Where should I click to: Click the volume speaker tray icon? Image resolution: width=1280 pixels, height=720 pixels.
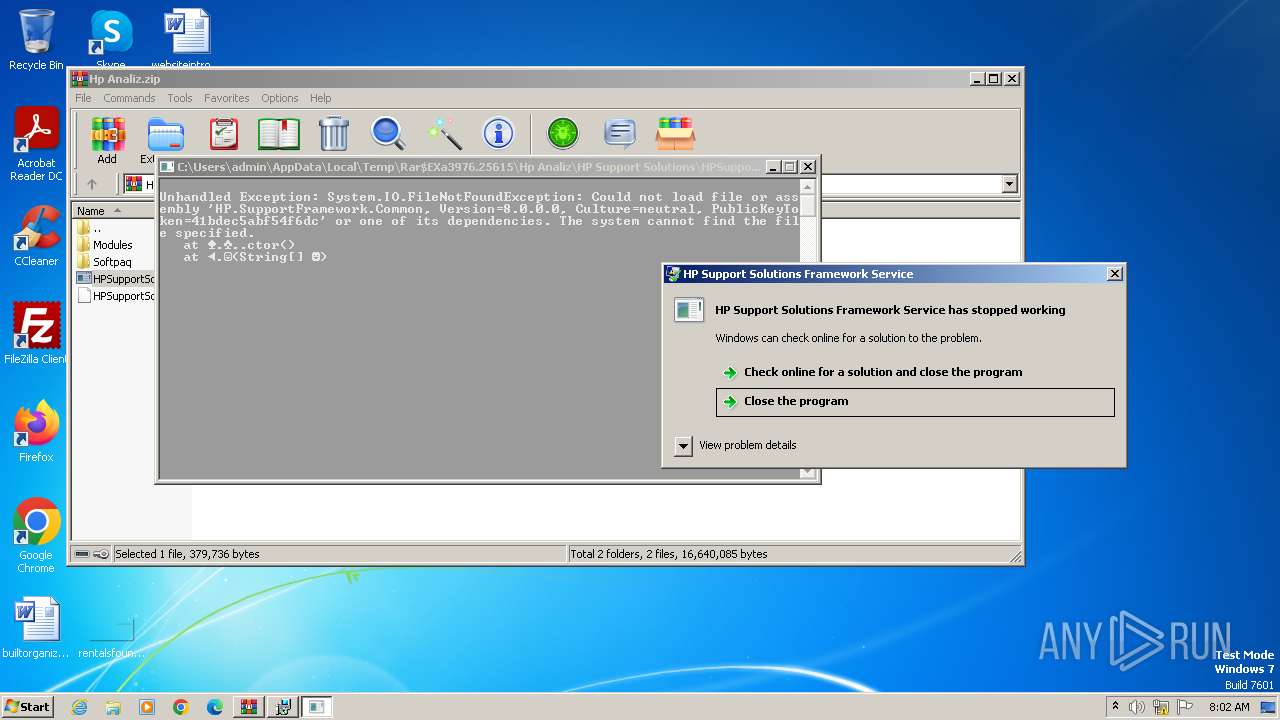coord(1137,707)
